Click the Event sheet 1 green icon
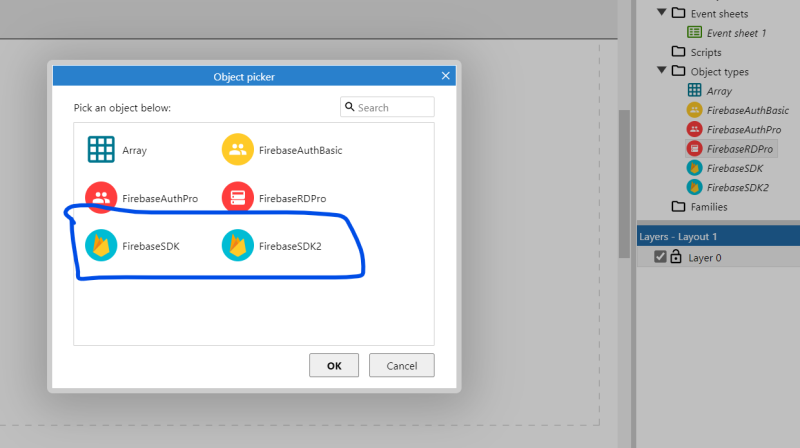Screen dimensions: 800x448 pos(694,32)
